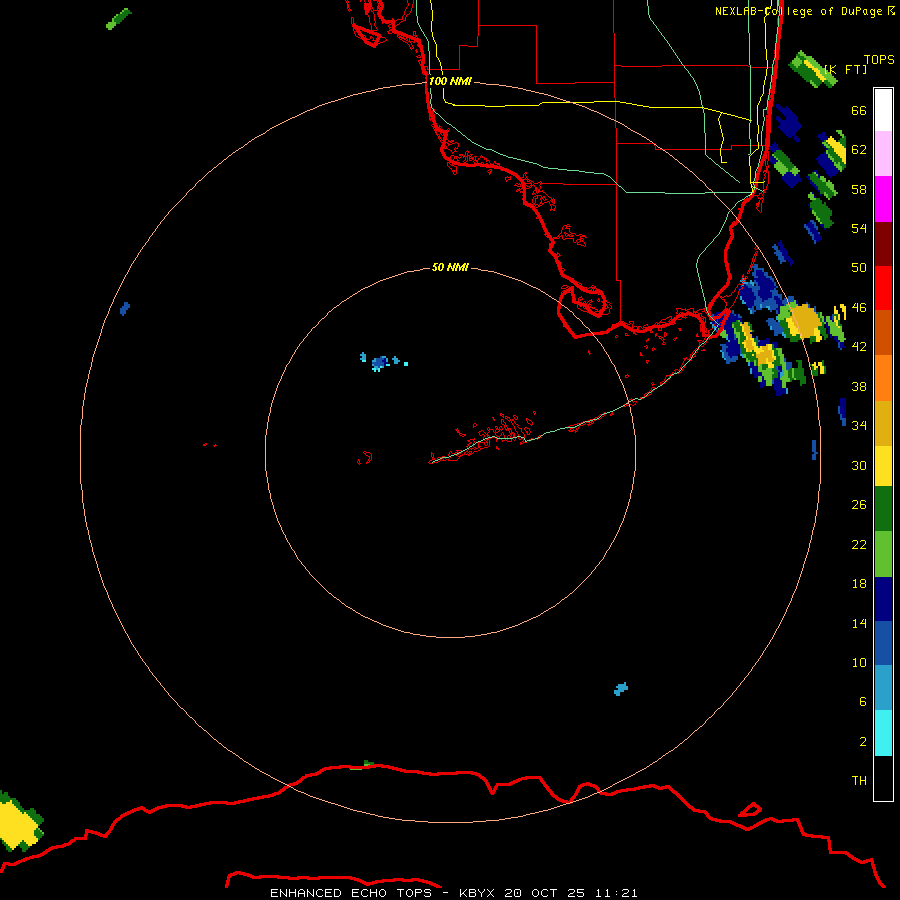Click the '58' legend value

click(x=859, y=189)
